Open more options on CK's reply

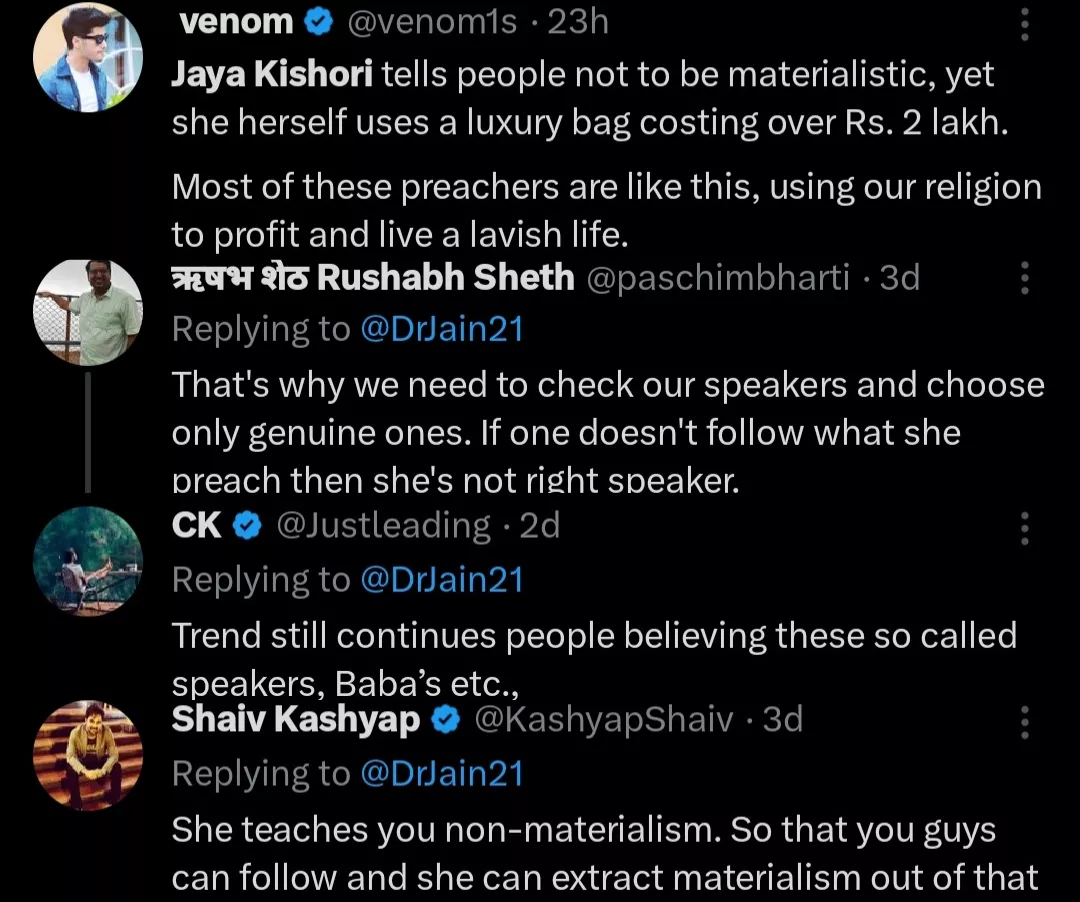click(1024, 527)
